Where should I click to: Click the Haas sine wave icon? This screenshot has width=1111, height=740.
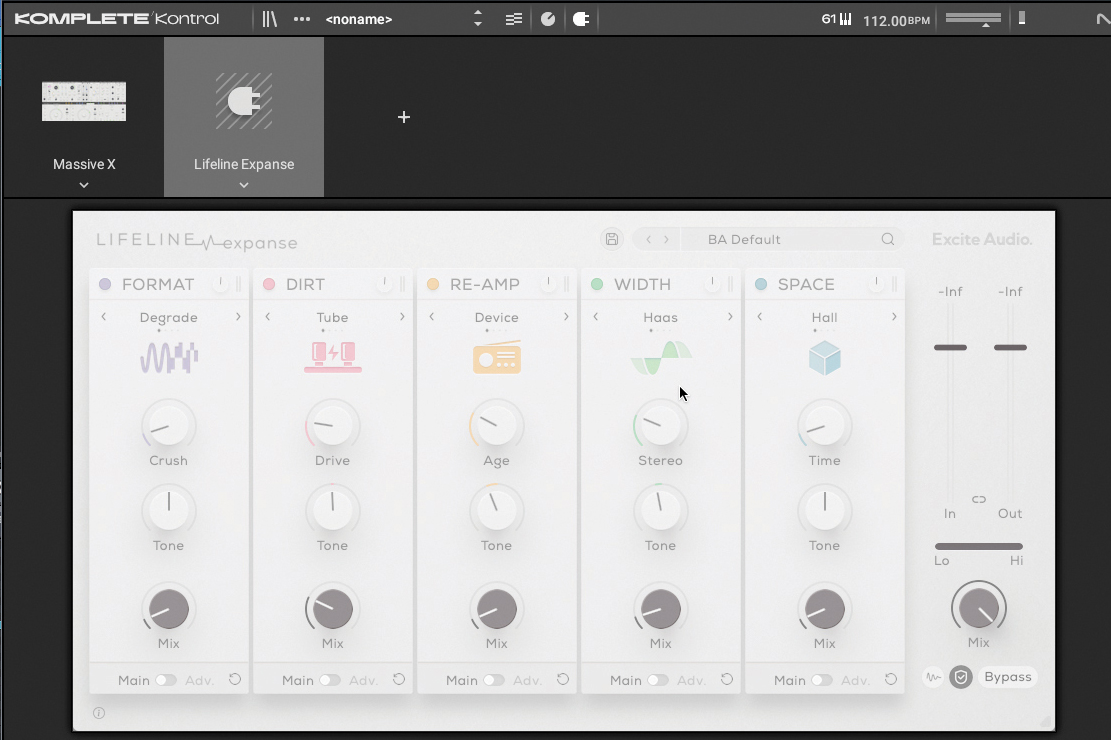point(661,357)
